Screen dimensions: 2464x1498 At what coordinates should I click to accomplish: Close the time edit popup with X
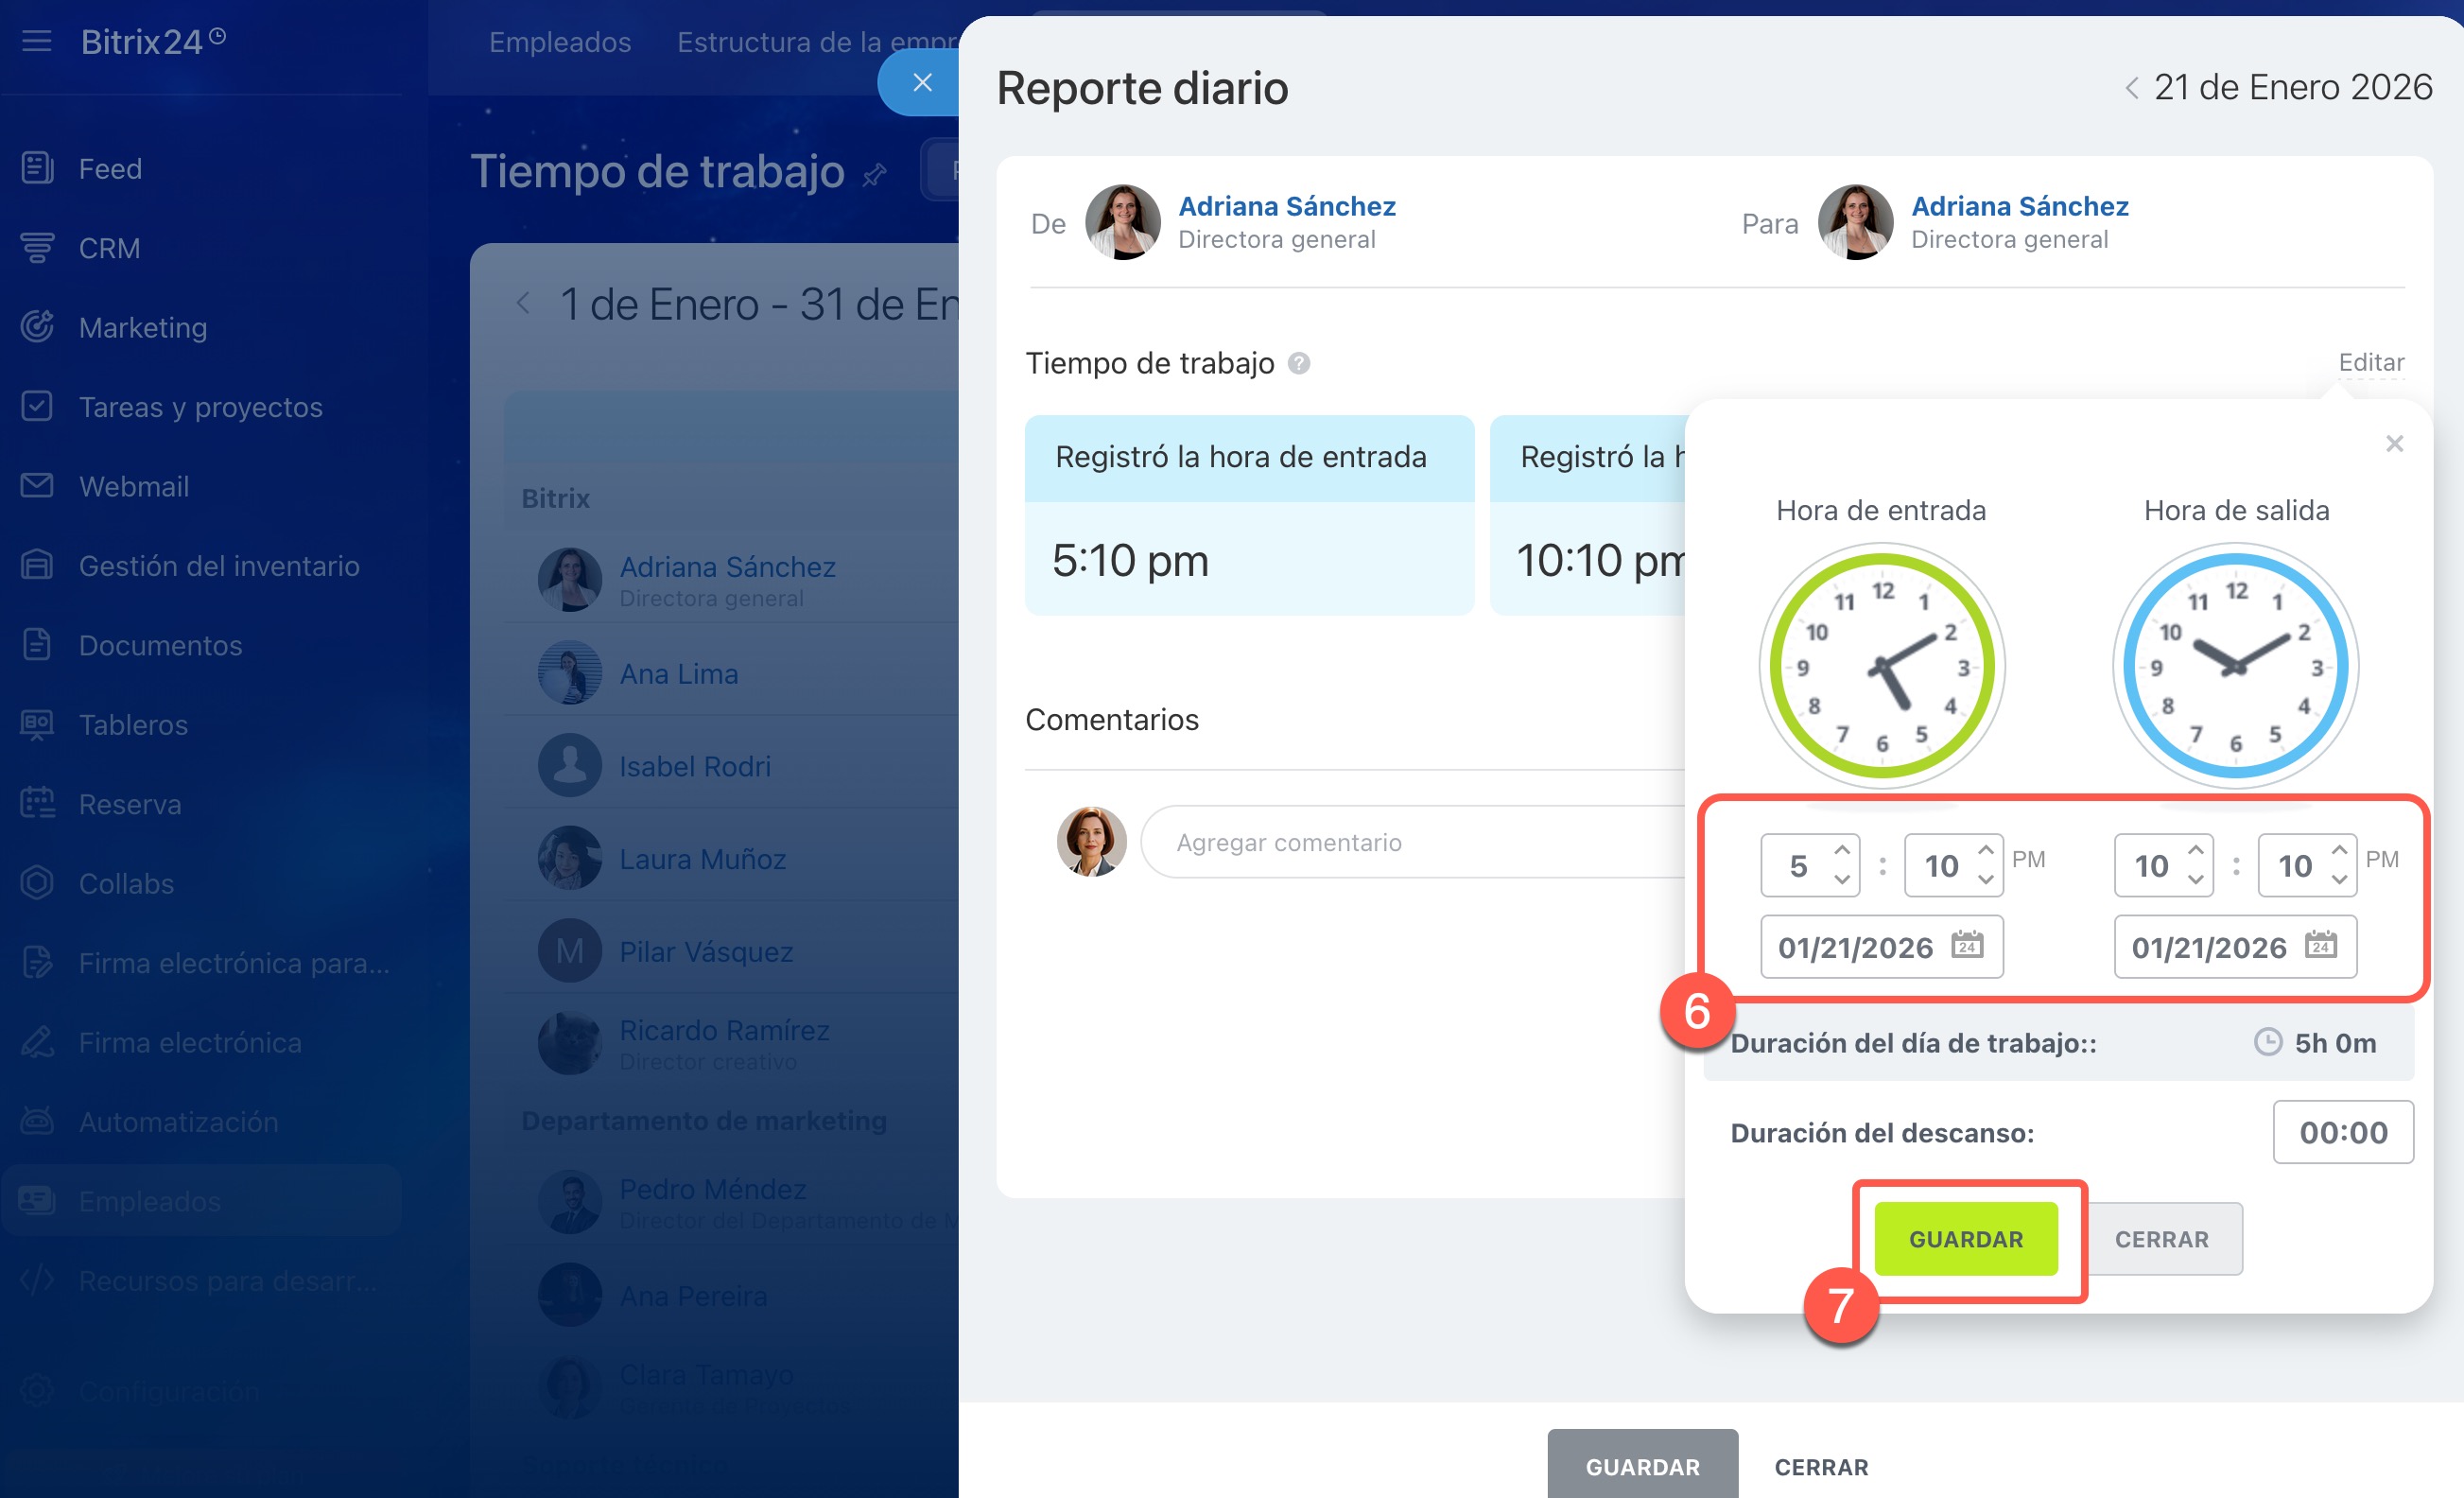click(2394, 443)
